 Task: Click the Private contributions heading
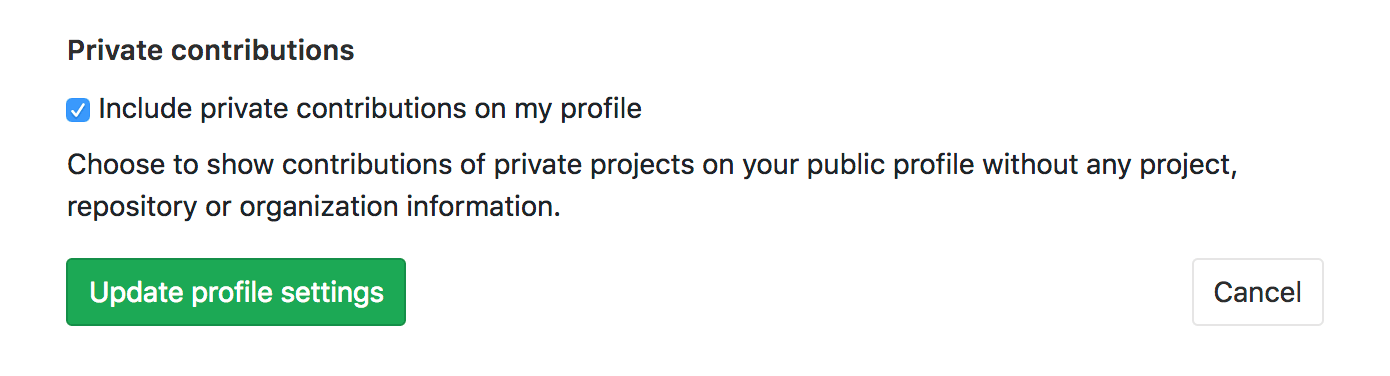211,50
